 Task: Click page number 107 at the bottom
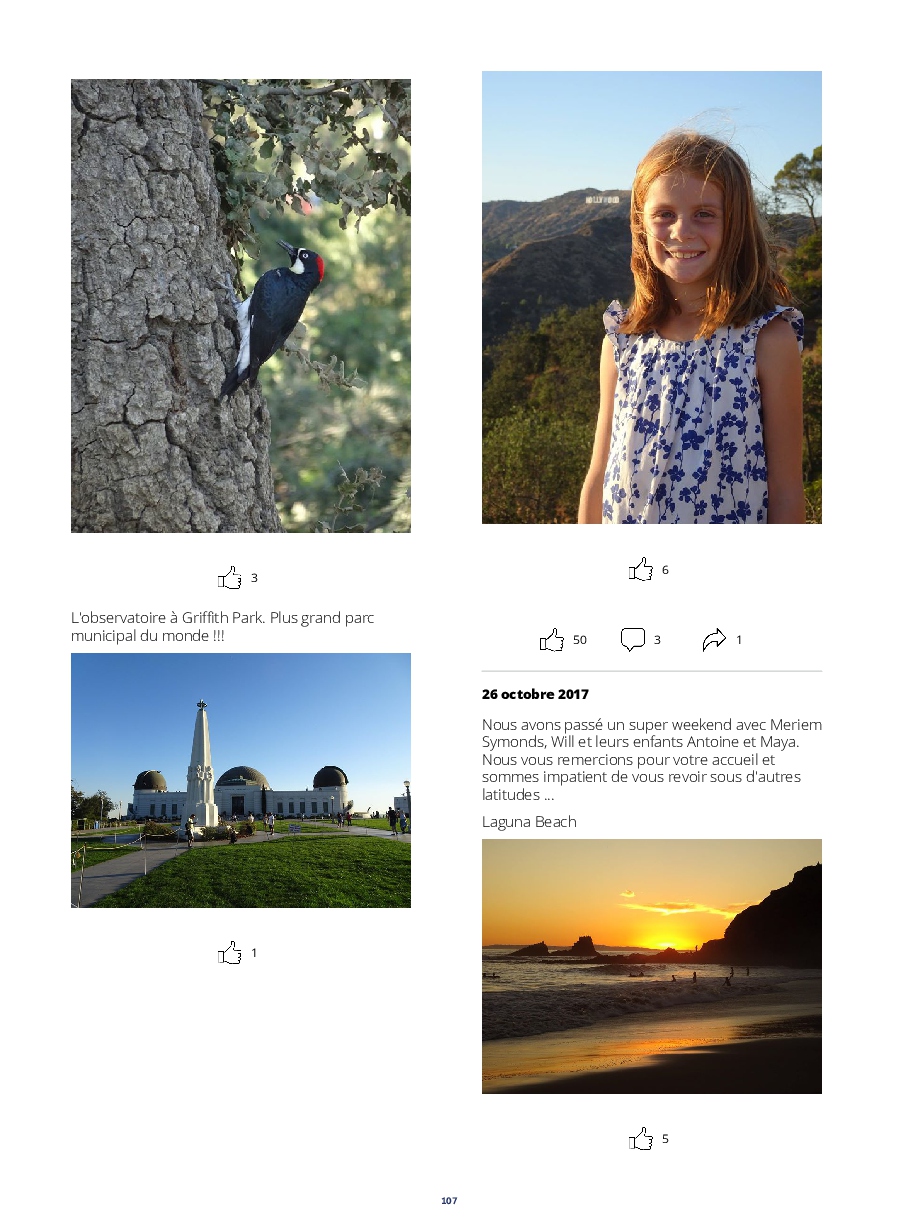449,1201
